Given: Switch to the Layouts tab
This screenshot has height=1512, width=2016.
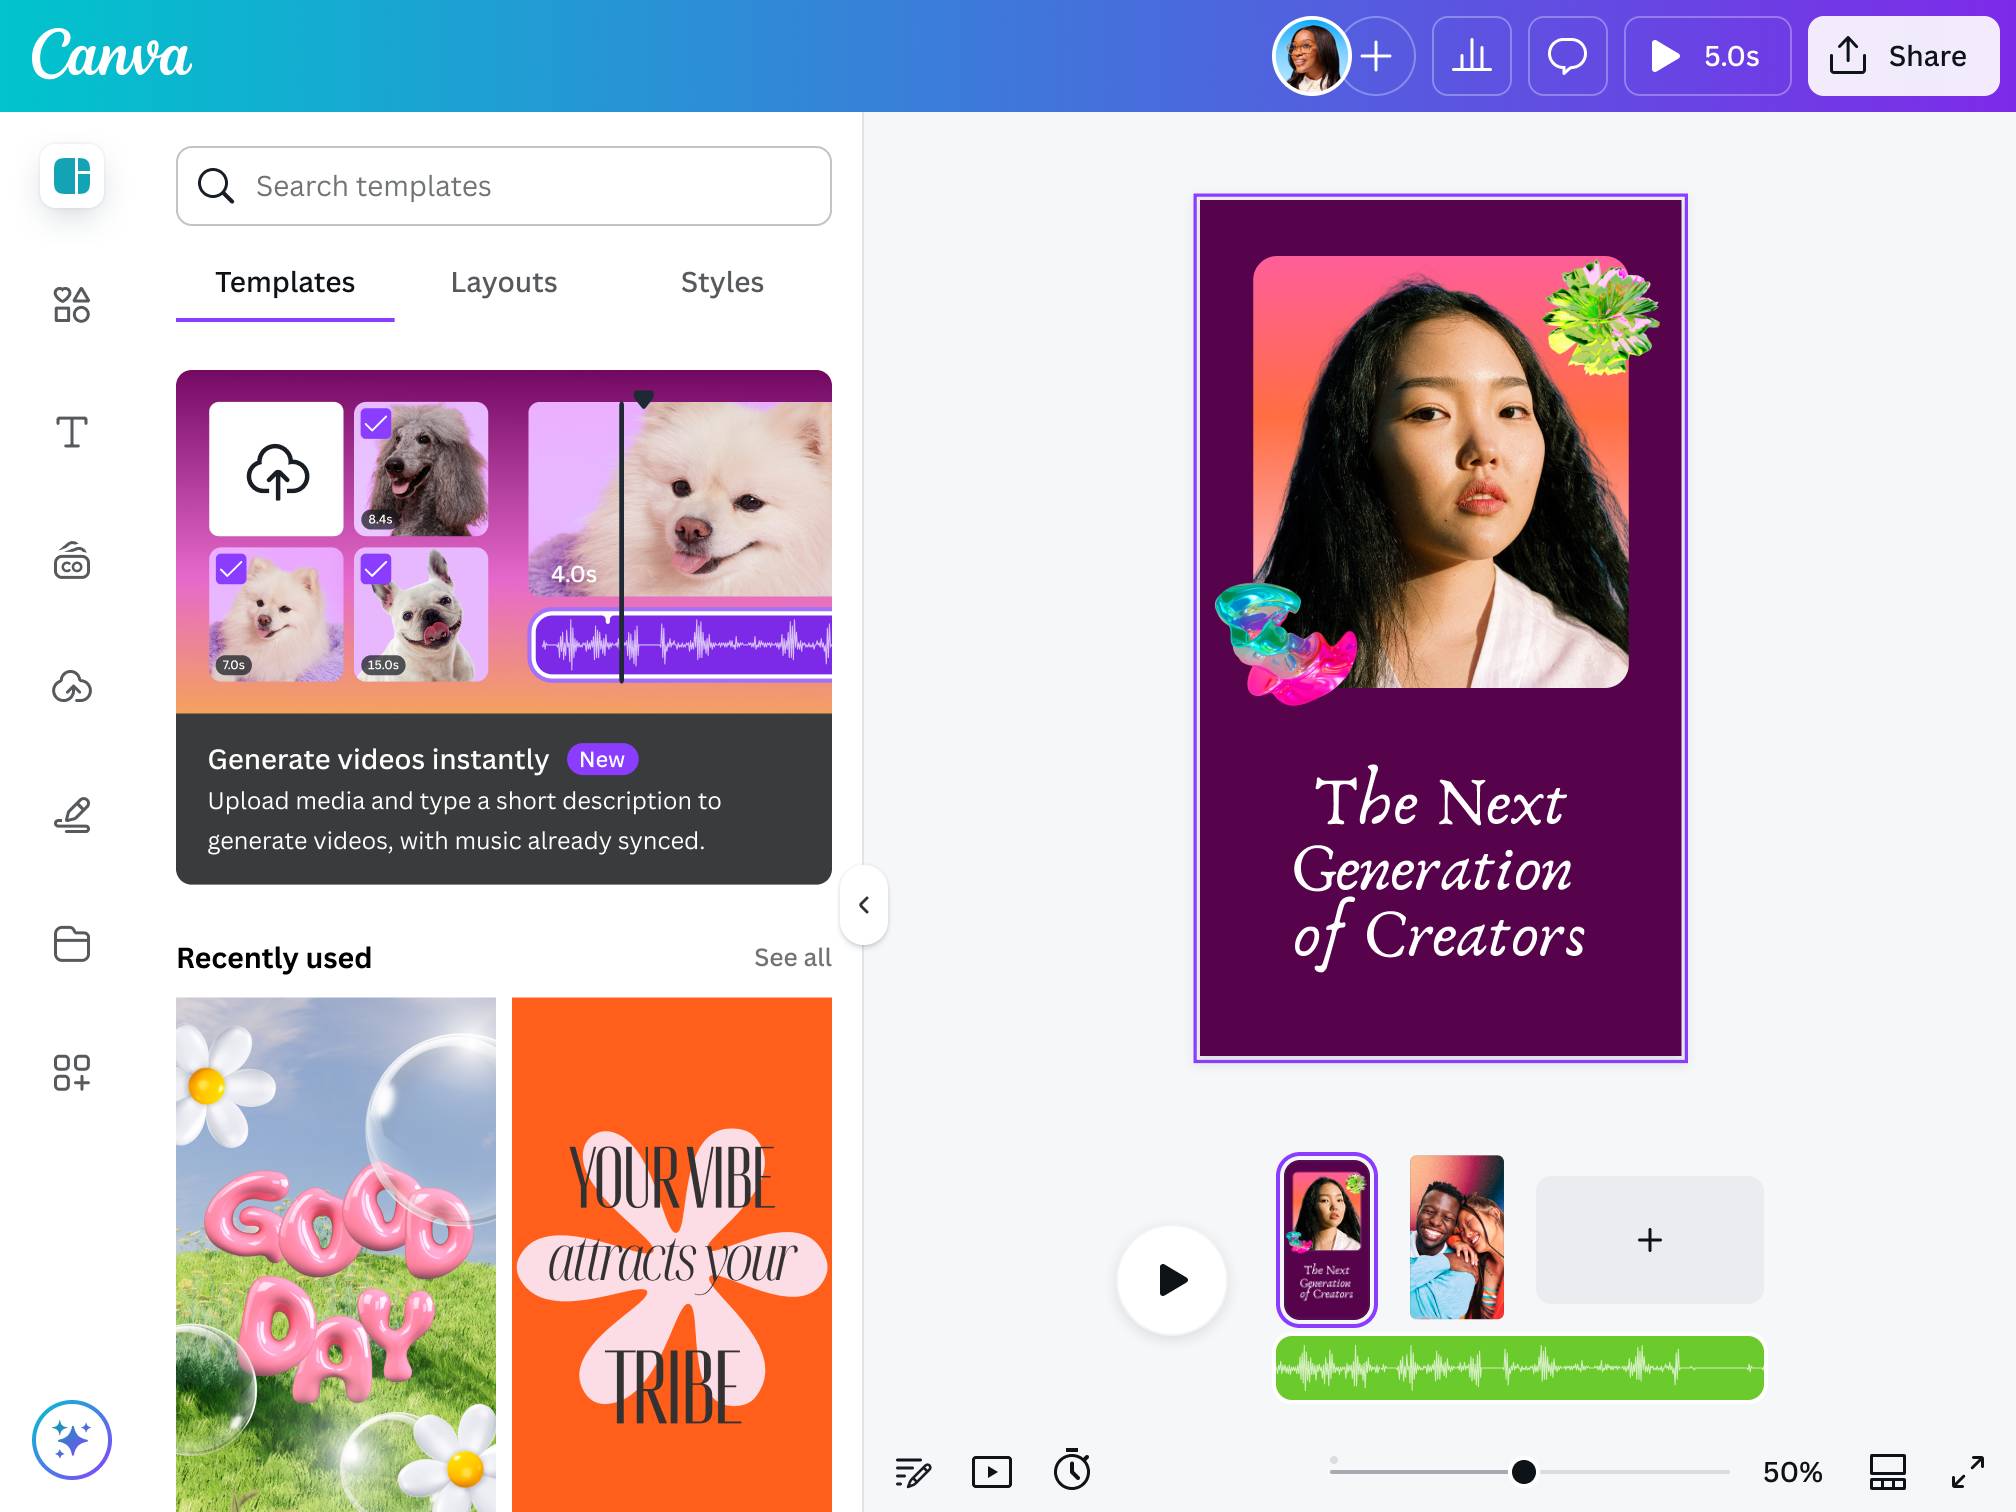Looking at the screenshot, I should click(503, 283).
